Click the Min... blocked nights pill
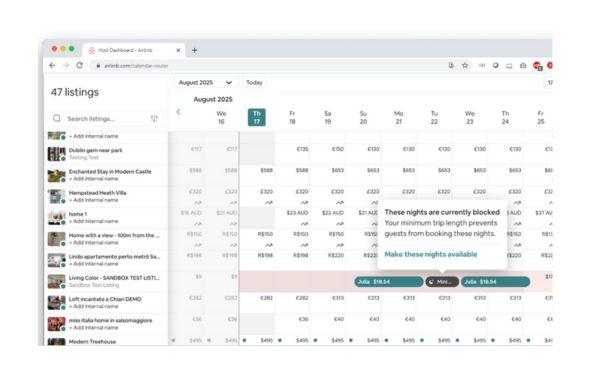 point(442,282)
